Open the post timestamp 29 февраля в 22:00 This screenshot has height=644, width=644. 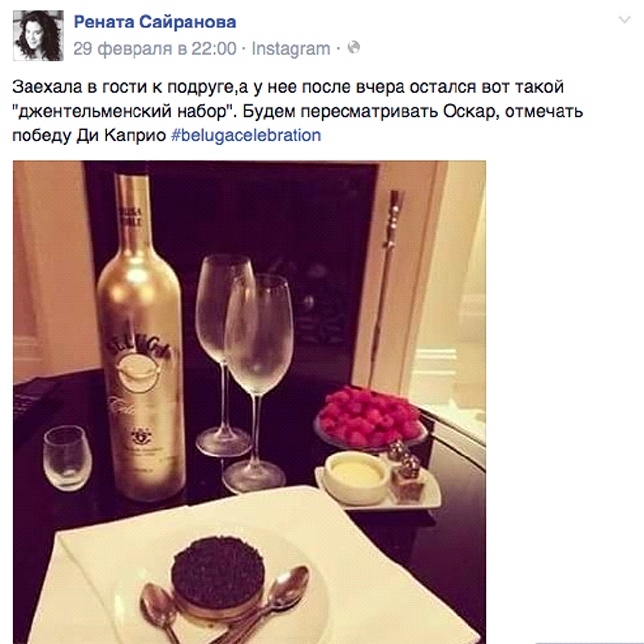(x=155, y=48)
